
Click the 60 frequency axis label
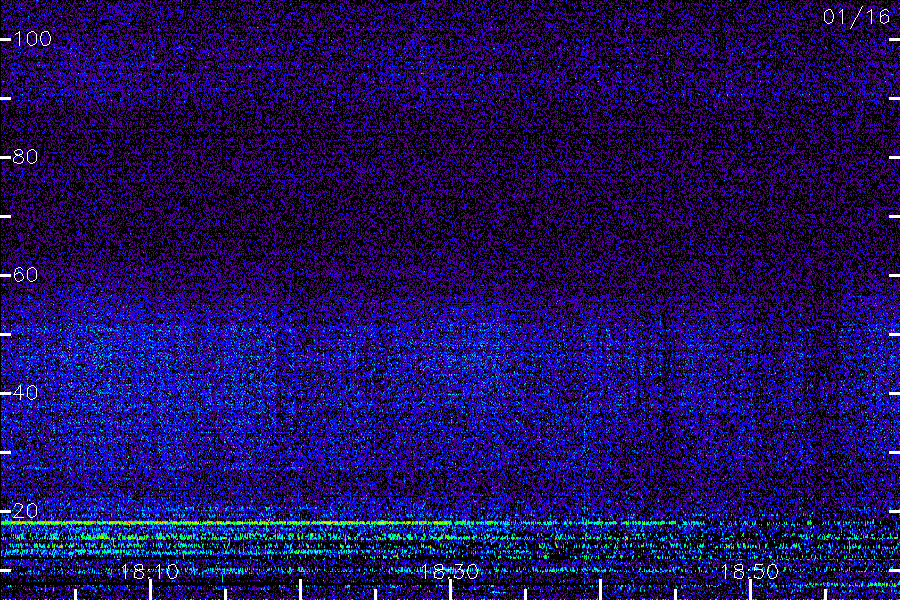[x=25, y=275]
